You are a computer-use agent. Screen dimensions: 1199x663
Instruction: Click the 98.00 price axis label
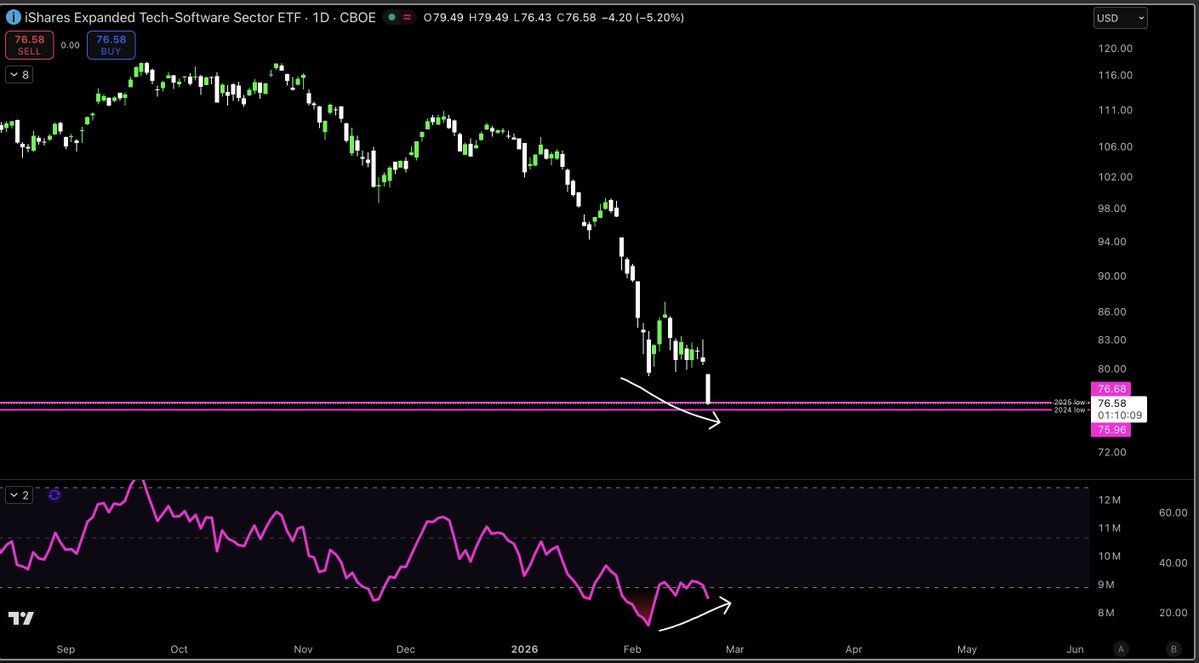tap(1114, 209)
